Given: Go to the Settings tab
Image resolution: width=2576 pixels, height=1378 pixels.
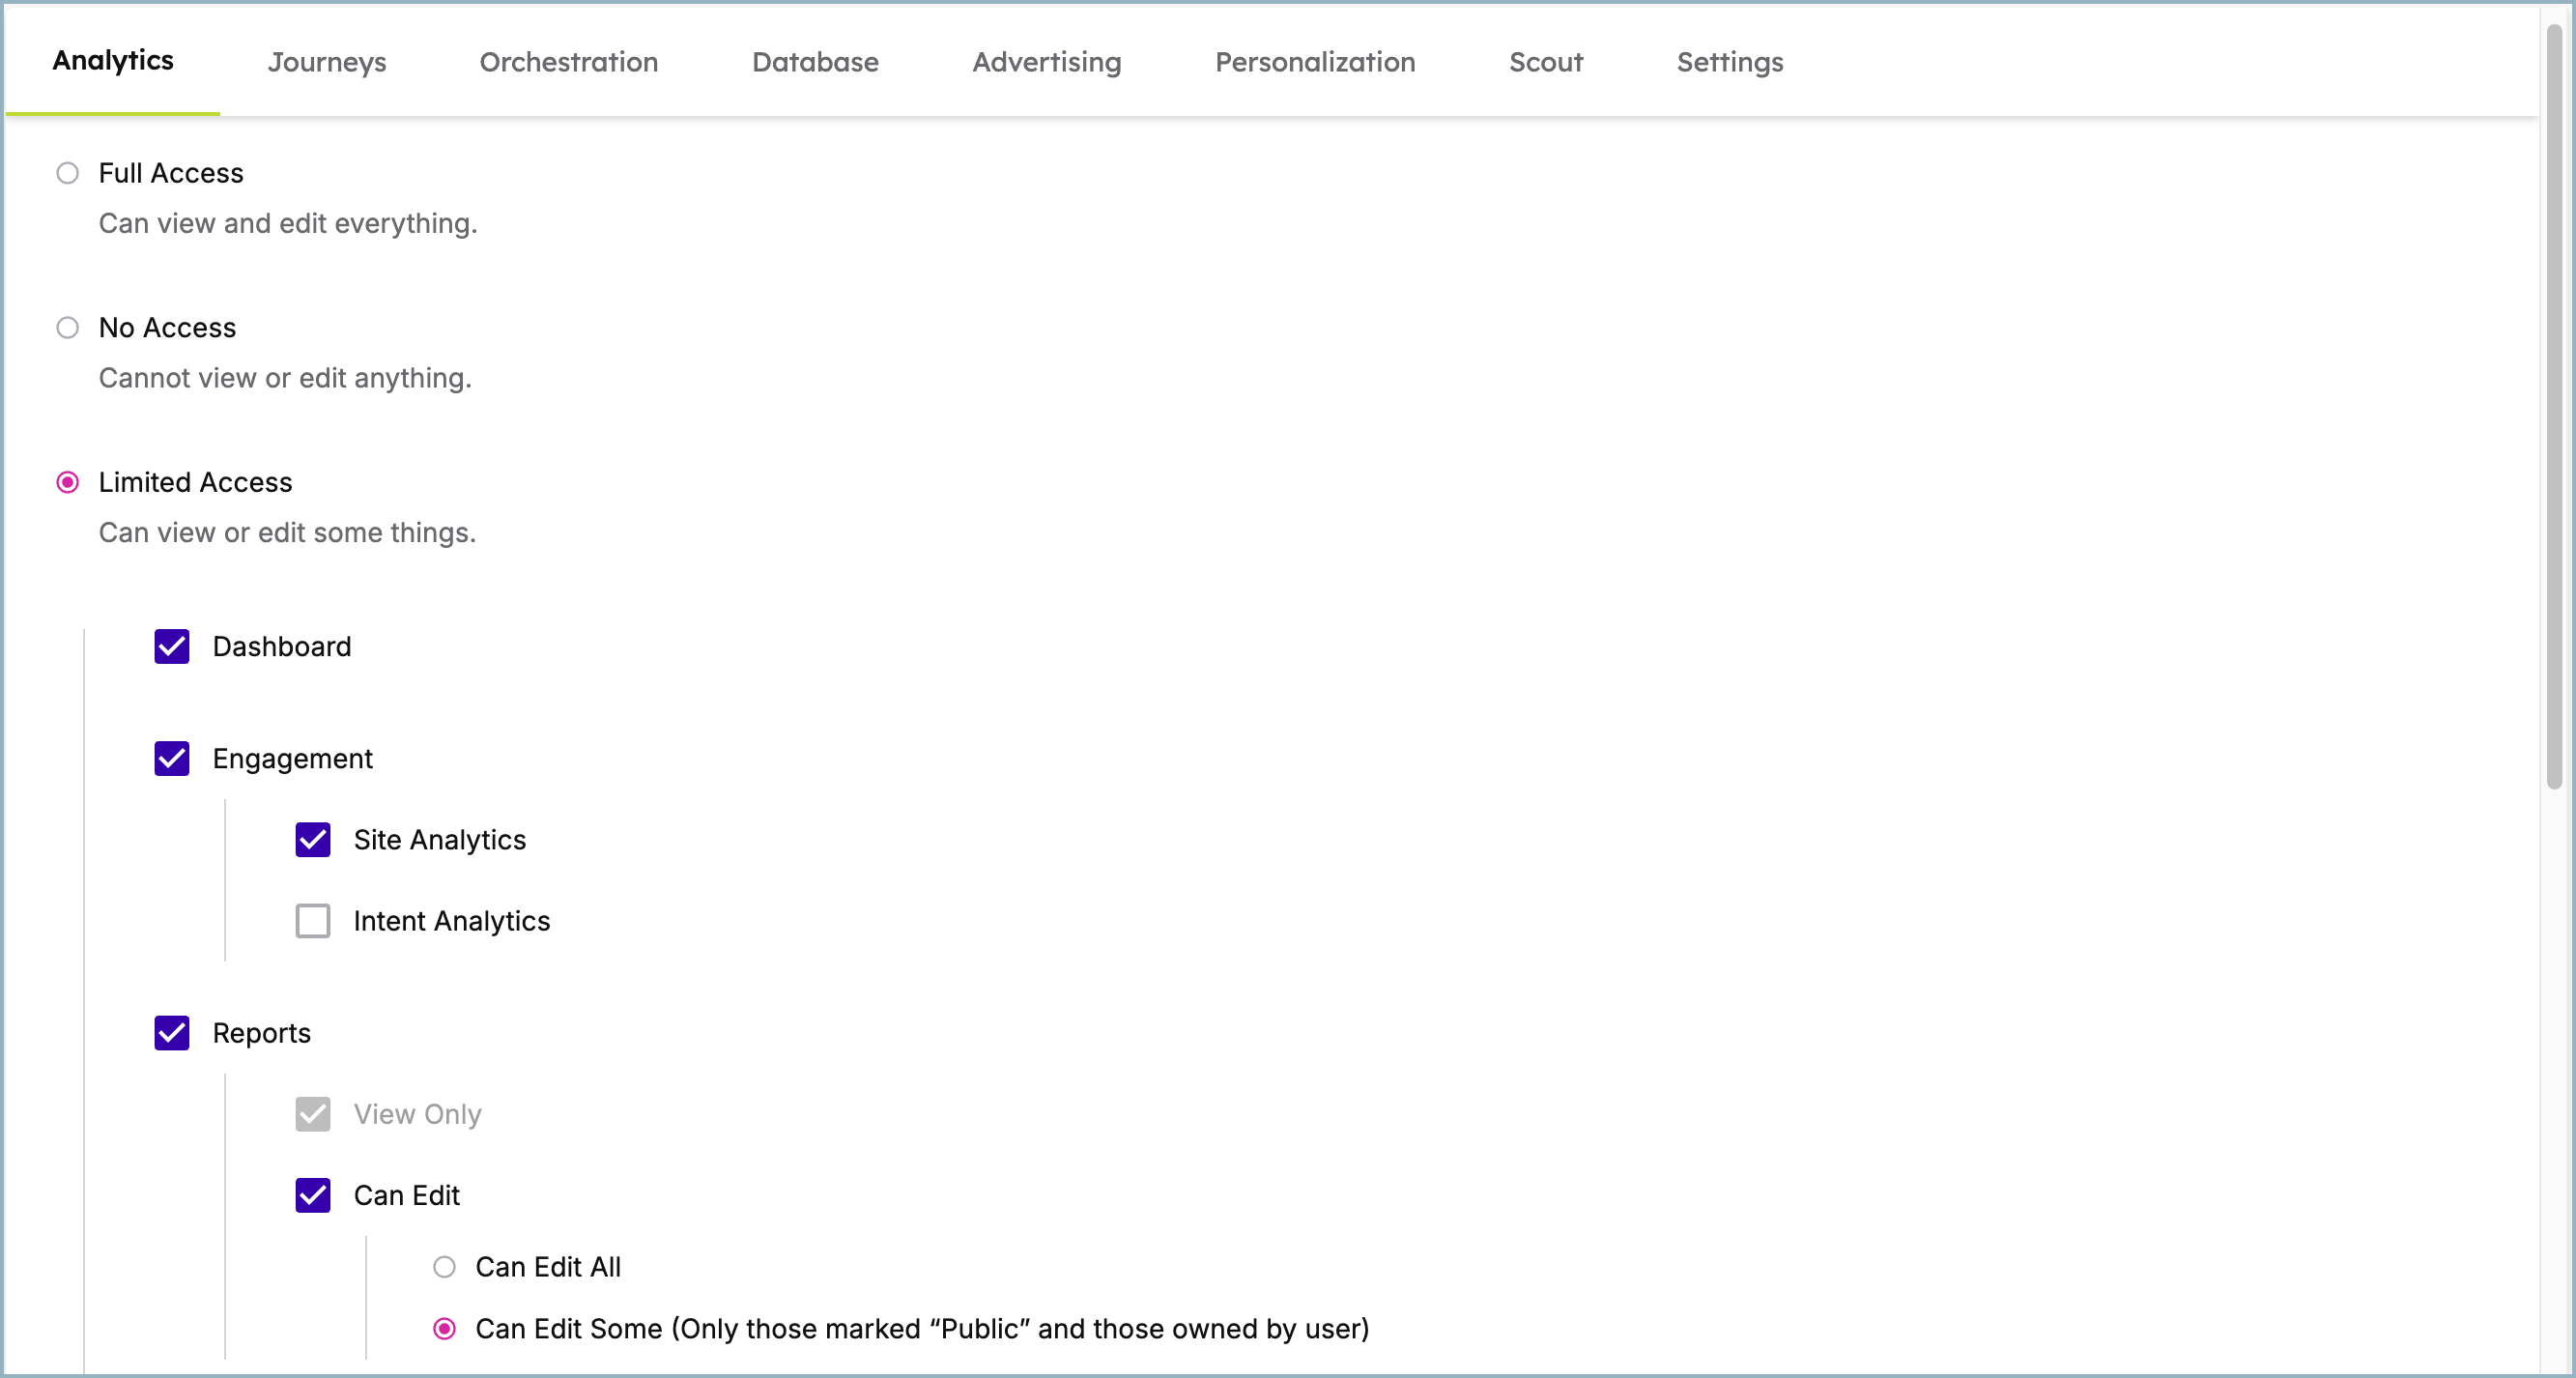Looking at the screenshot, I should pos(1730,62).
